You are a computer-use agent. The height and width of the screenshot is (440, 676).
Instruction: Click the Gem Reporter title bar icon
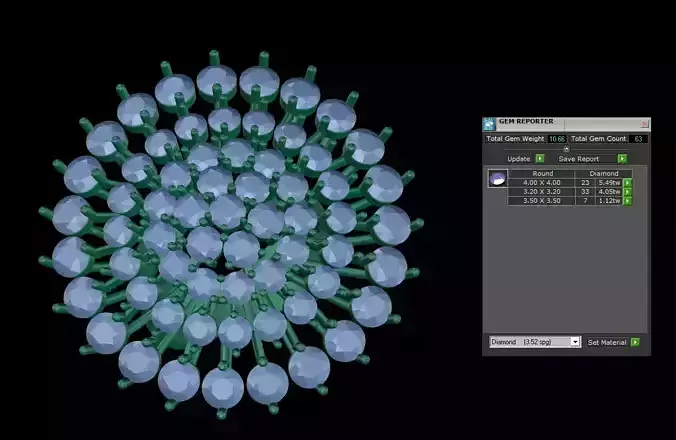(x=489, y=124)
